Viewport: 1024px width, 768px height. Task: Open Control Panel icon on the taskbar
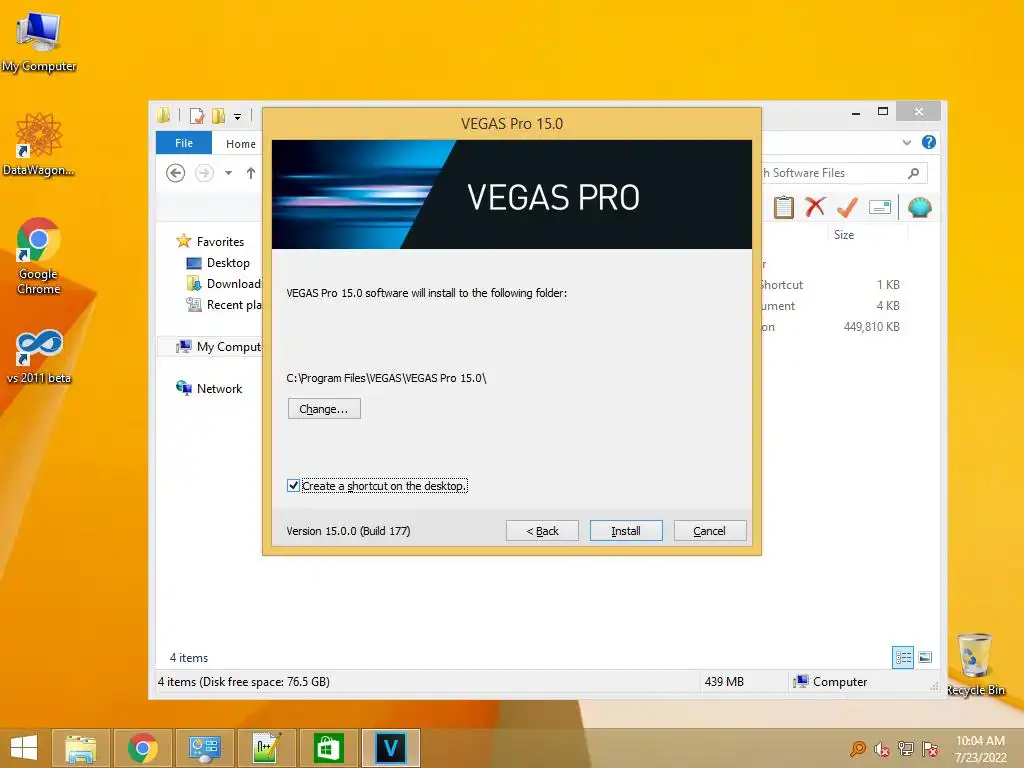(x=204, y=748)
